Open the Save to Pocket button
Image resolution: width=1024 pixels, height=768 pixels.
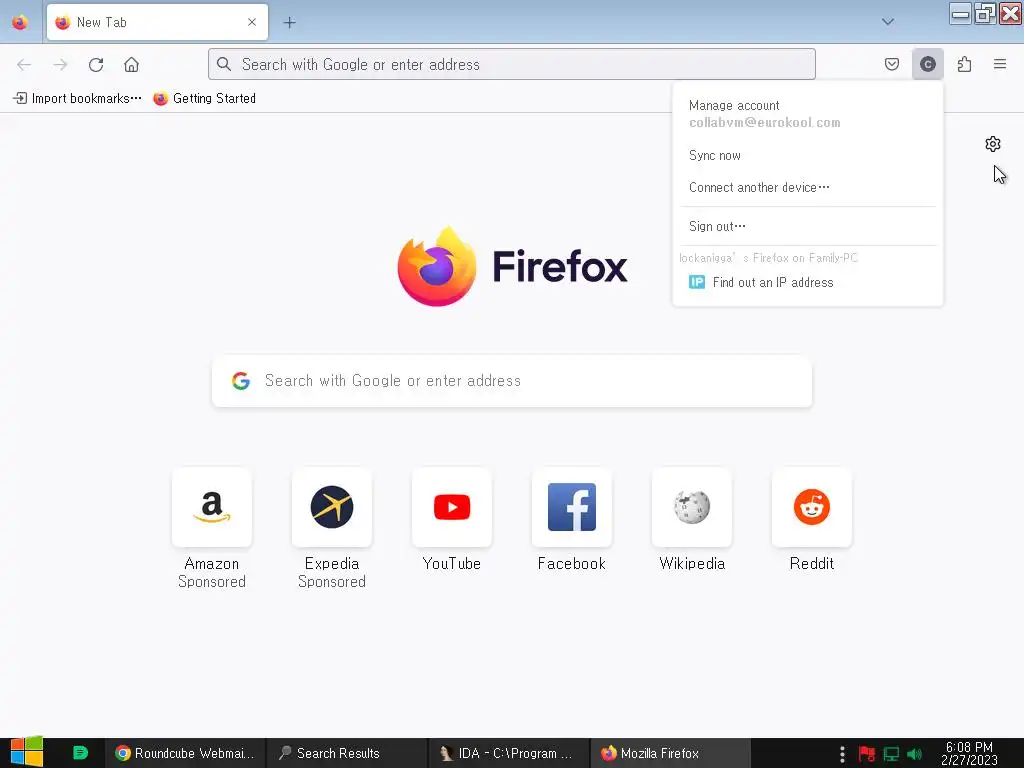pyautogui.click(x=891, y=64)
